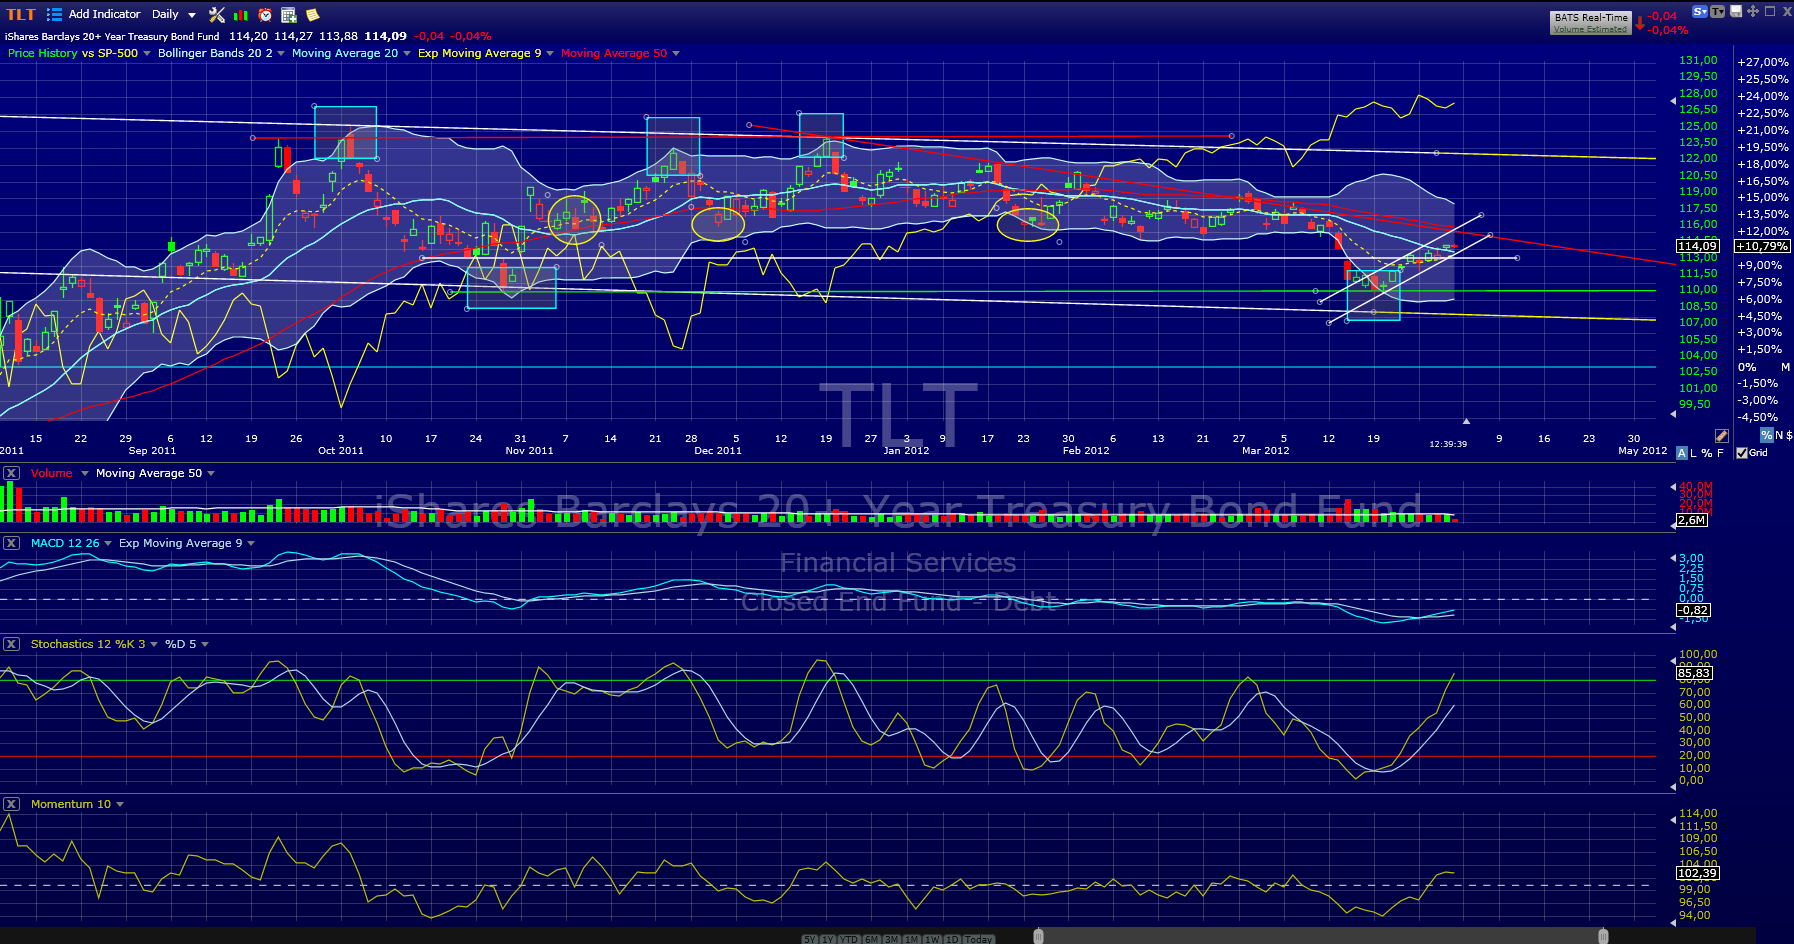The width and height of the screenshot is (1794, 944).
Task: Expand price-pane Moving Average 50 arrow
Action: [676, 53]
